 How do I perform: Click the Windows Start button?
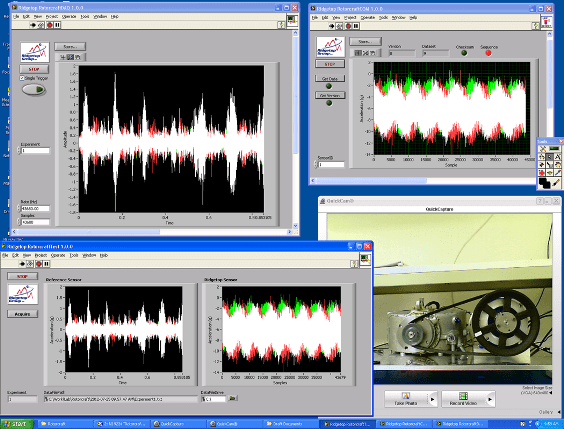17,424
